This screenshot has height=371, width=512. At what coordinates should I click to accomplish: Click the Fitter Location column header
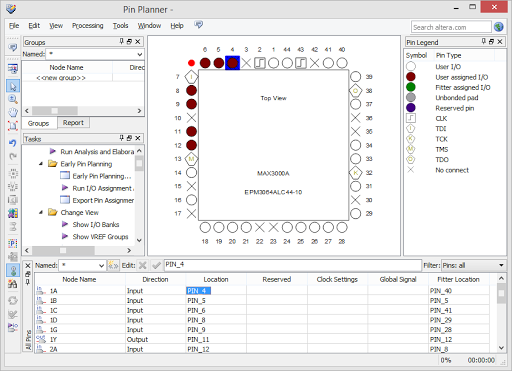(x=458, y=279)
